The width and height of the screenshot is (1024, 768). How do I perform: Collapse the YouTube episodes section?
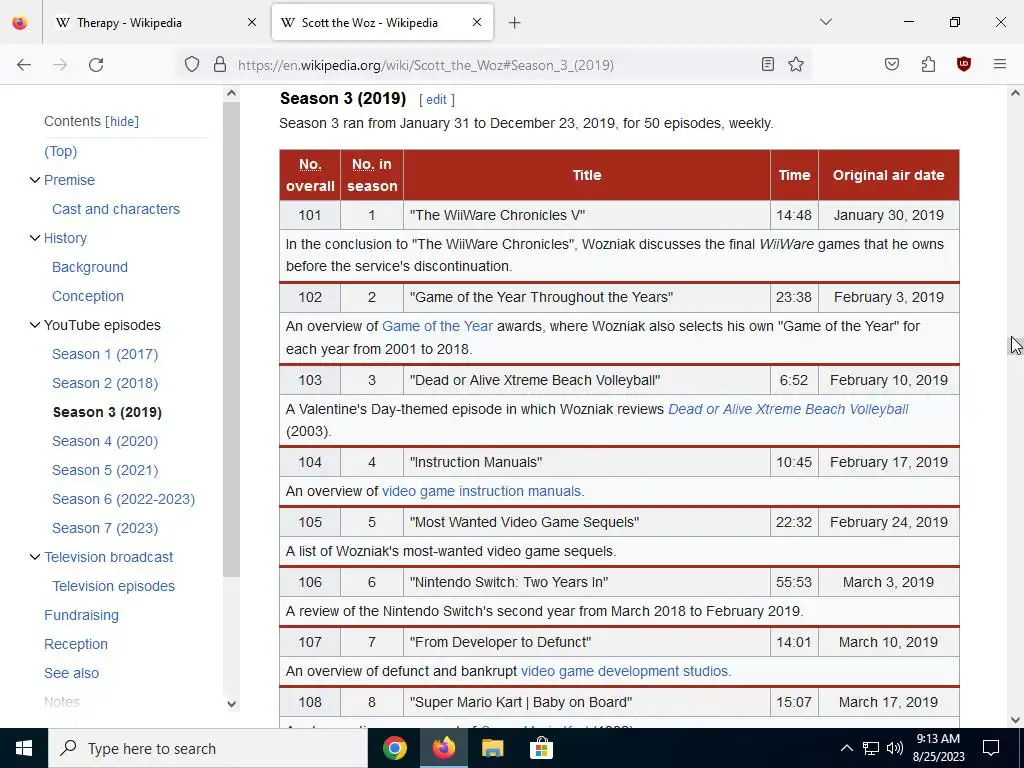tap(35, 325)
